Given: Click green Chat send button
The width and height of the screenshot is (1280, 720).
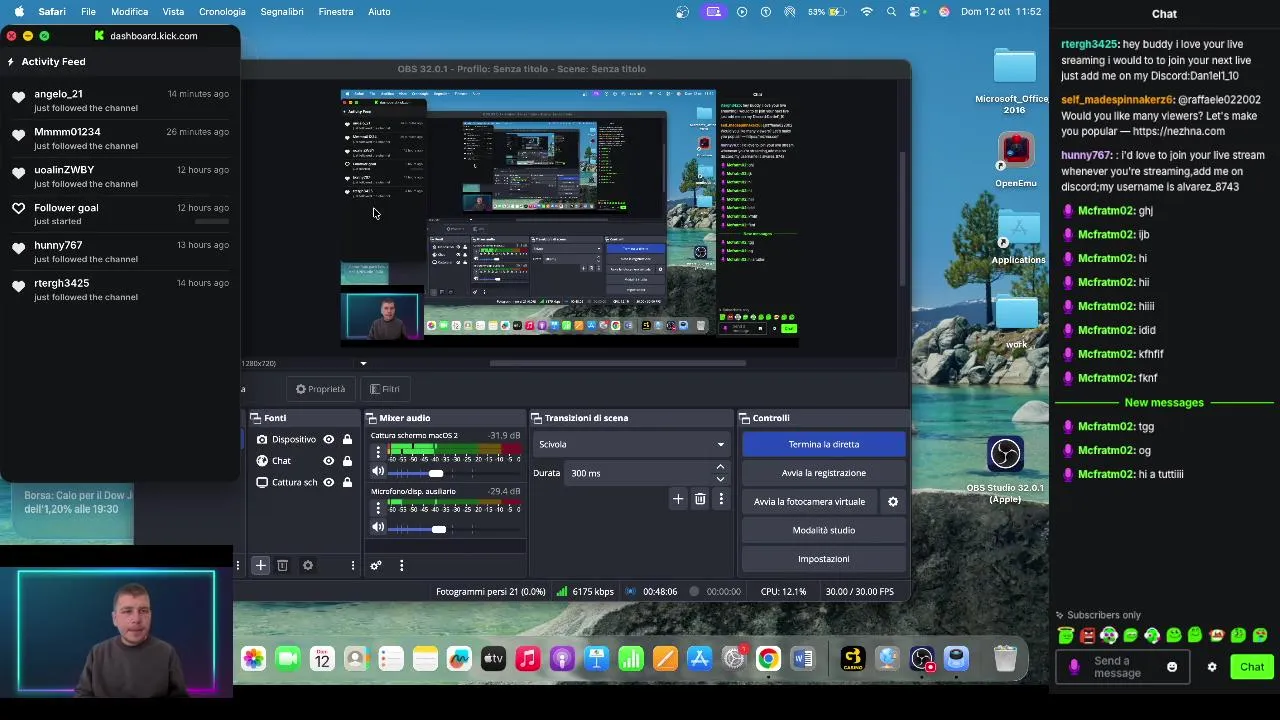Looking at the screenshot, I should [x=1252, y=667].
